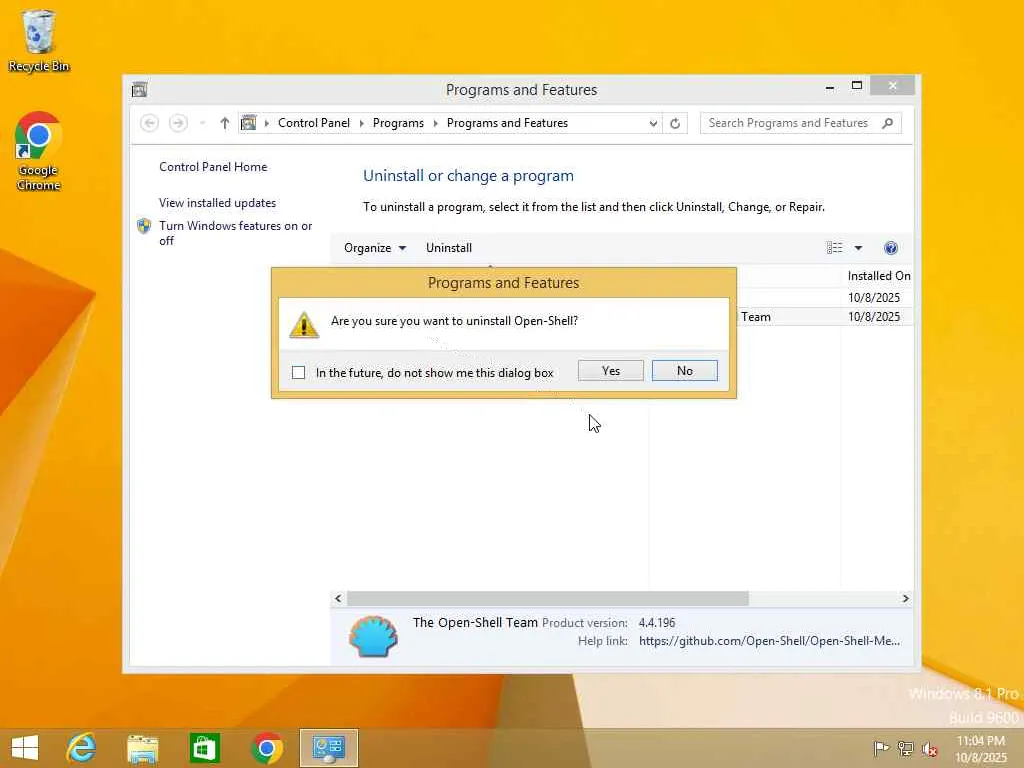The image size is (1024, 768).
Task: Sort by the Installed On column
Action: click(x=878, y=276)
